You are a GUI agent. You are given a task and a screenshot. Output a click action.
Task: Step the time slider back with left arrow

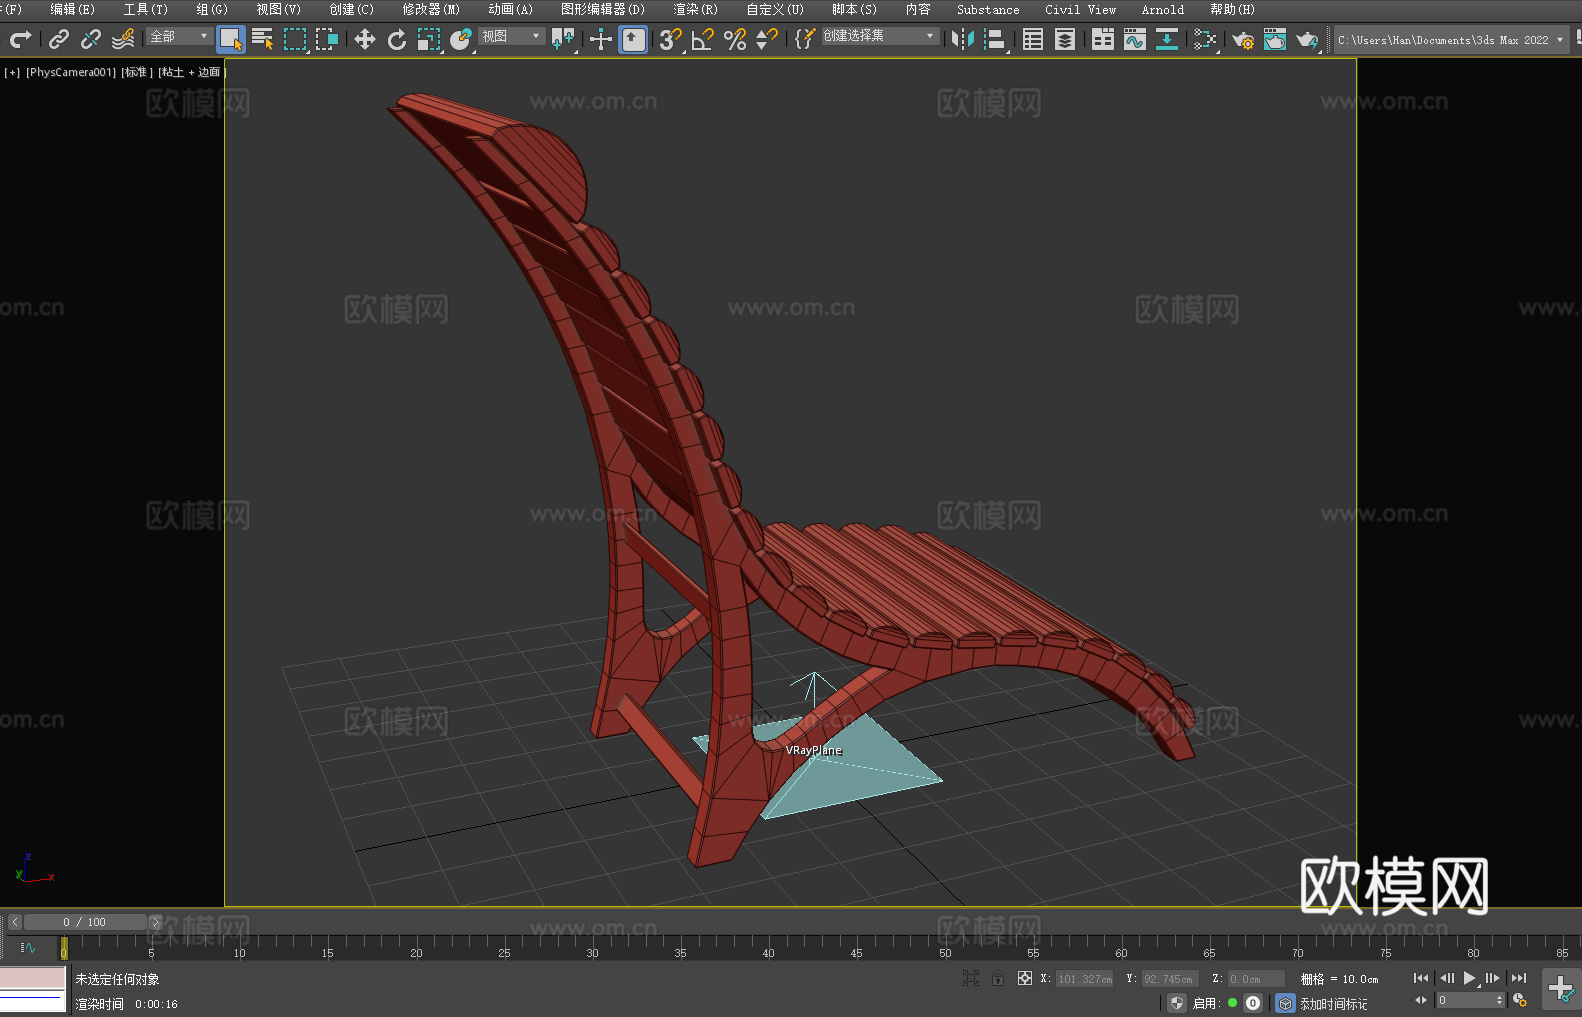[x=15, y=922]
